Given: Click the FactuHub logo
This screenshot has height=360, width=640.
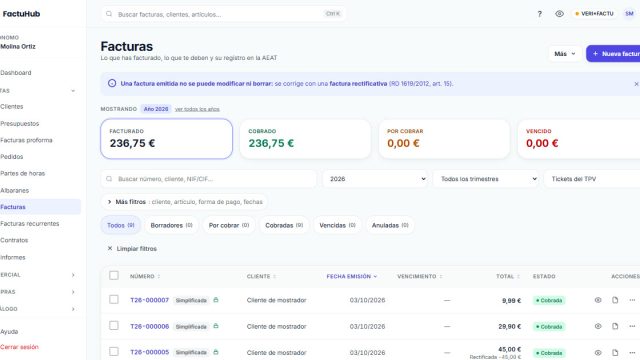Looking at the screenshot, I should tap(21, 14).
